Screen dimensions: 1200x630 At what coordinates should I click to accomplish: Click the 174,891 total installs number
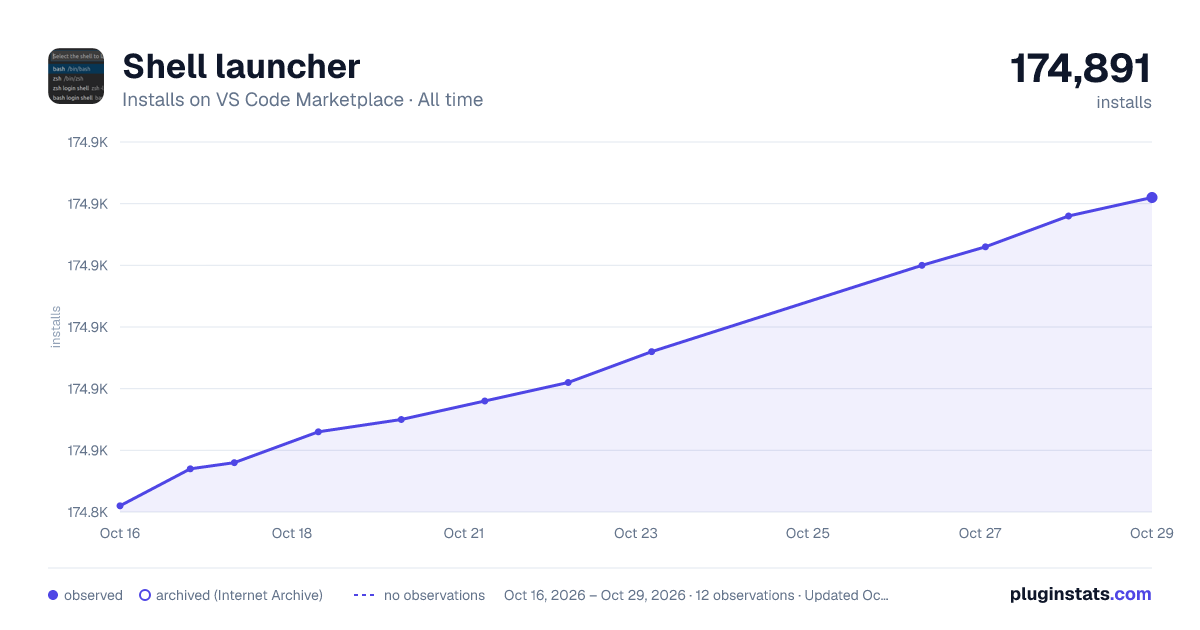1081,69
